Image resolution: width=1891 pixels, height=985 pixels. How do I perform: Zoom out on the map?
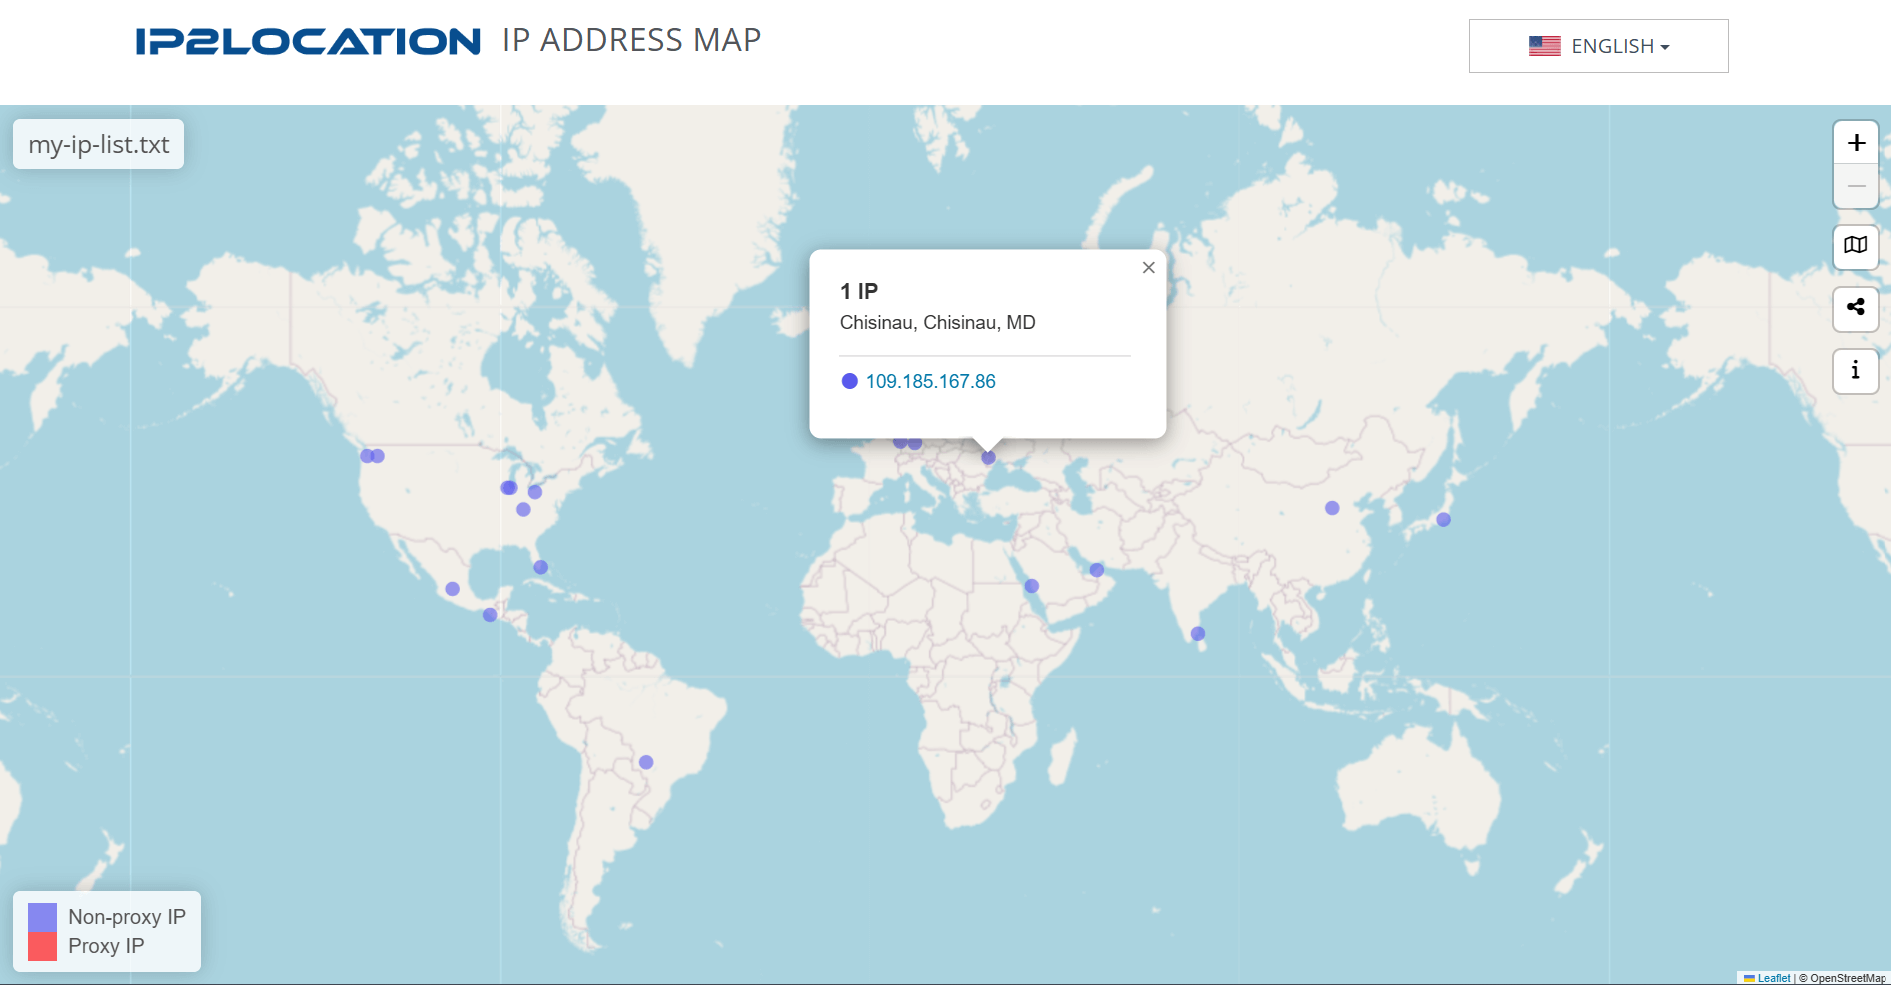click(1856, 186)
